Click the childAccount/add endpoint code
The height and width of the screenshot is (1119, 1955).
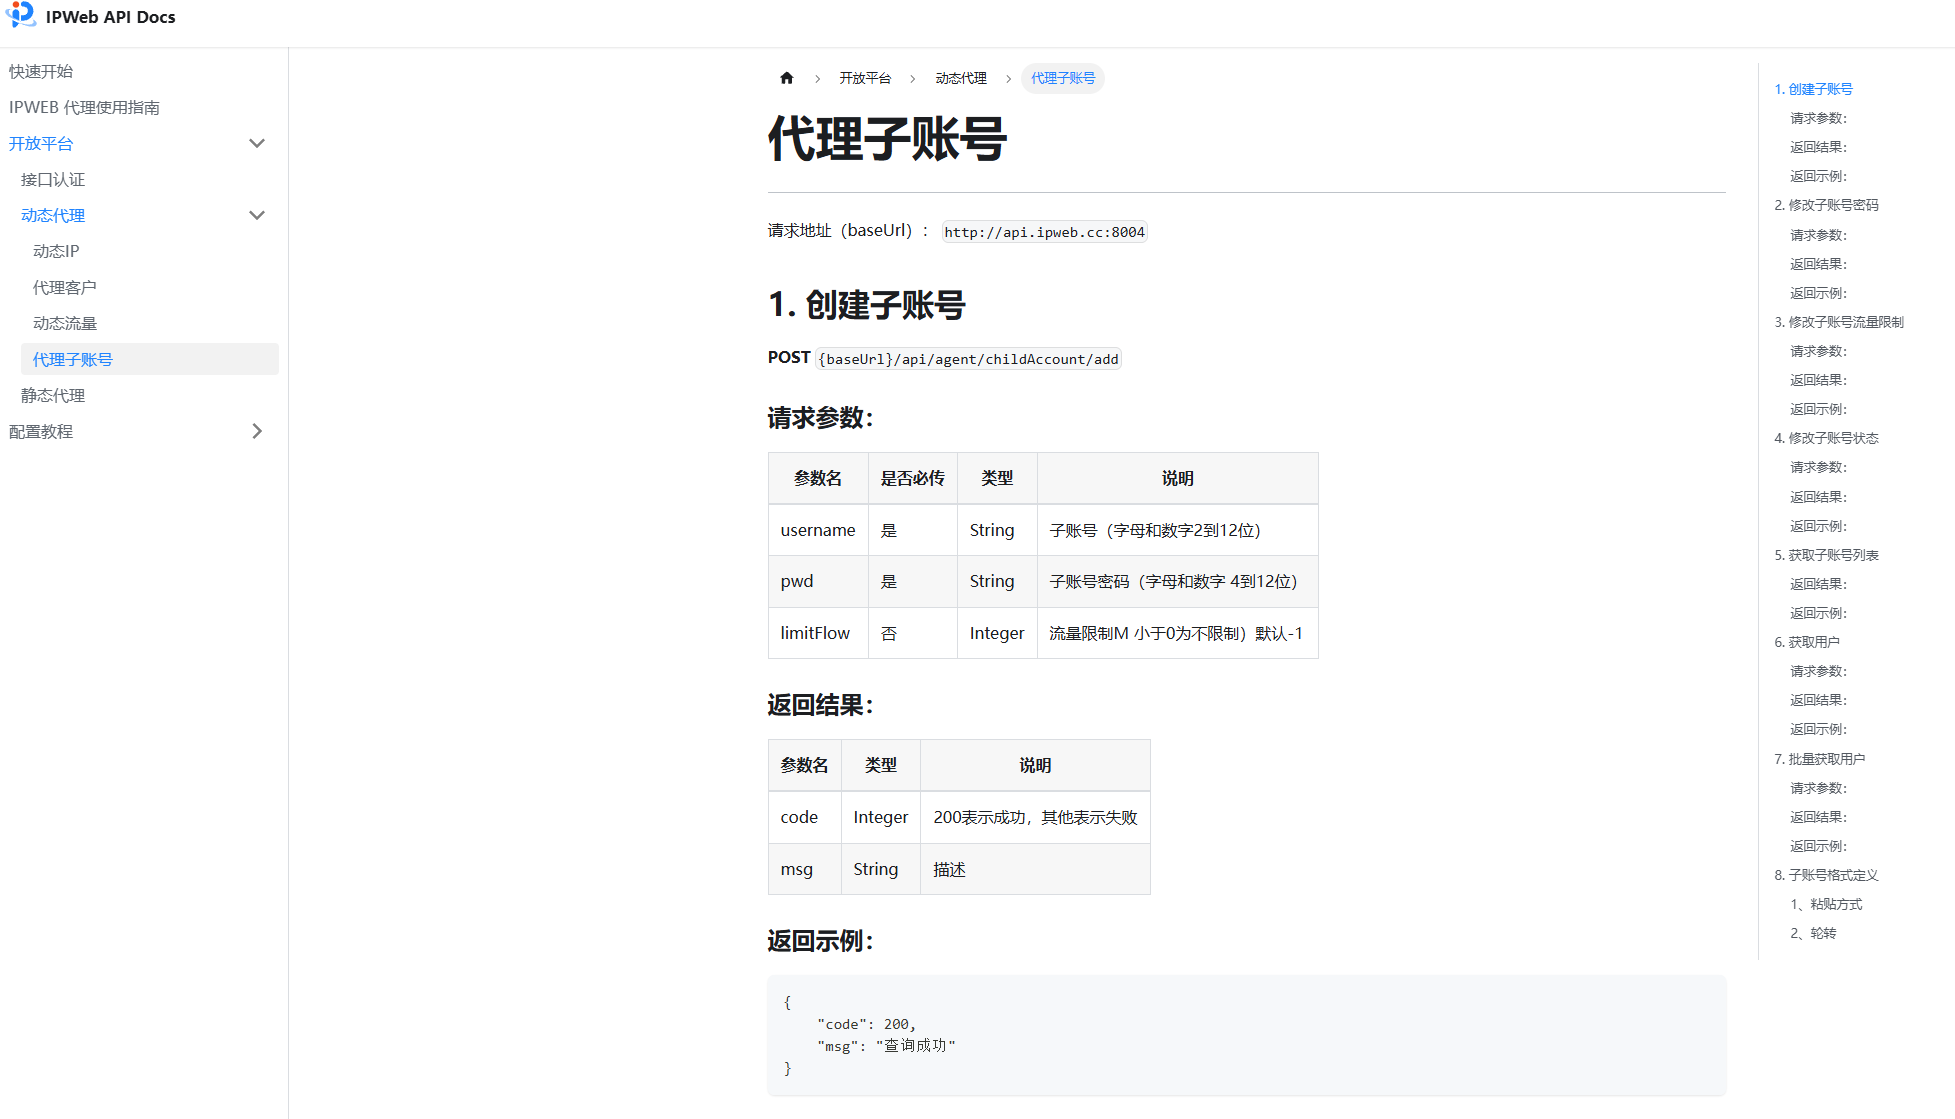968,359
